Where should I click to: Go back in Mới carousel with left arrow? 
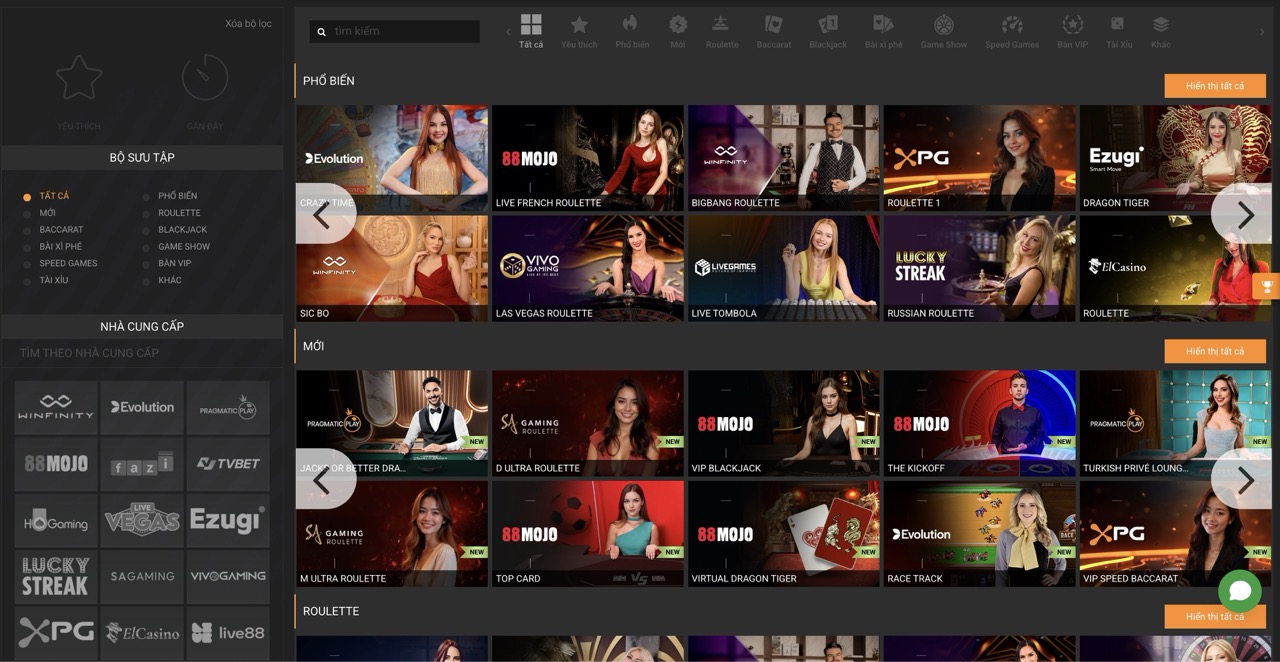pyautogui.click(x=323, y=479)
